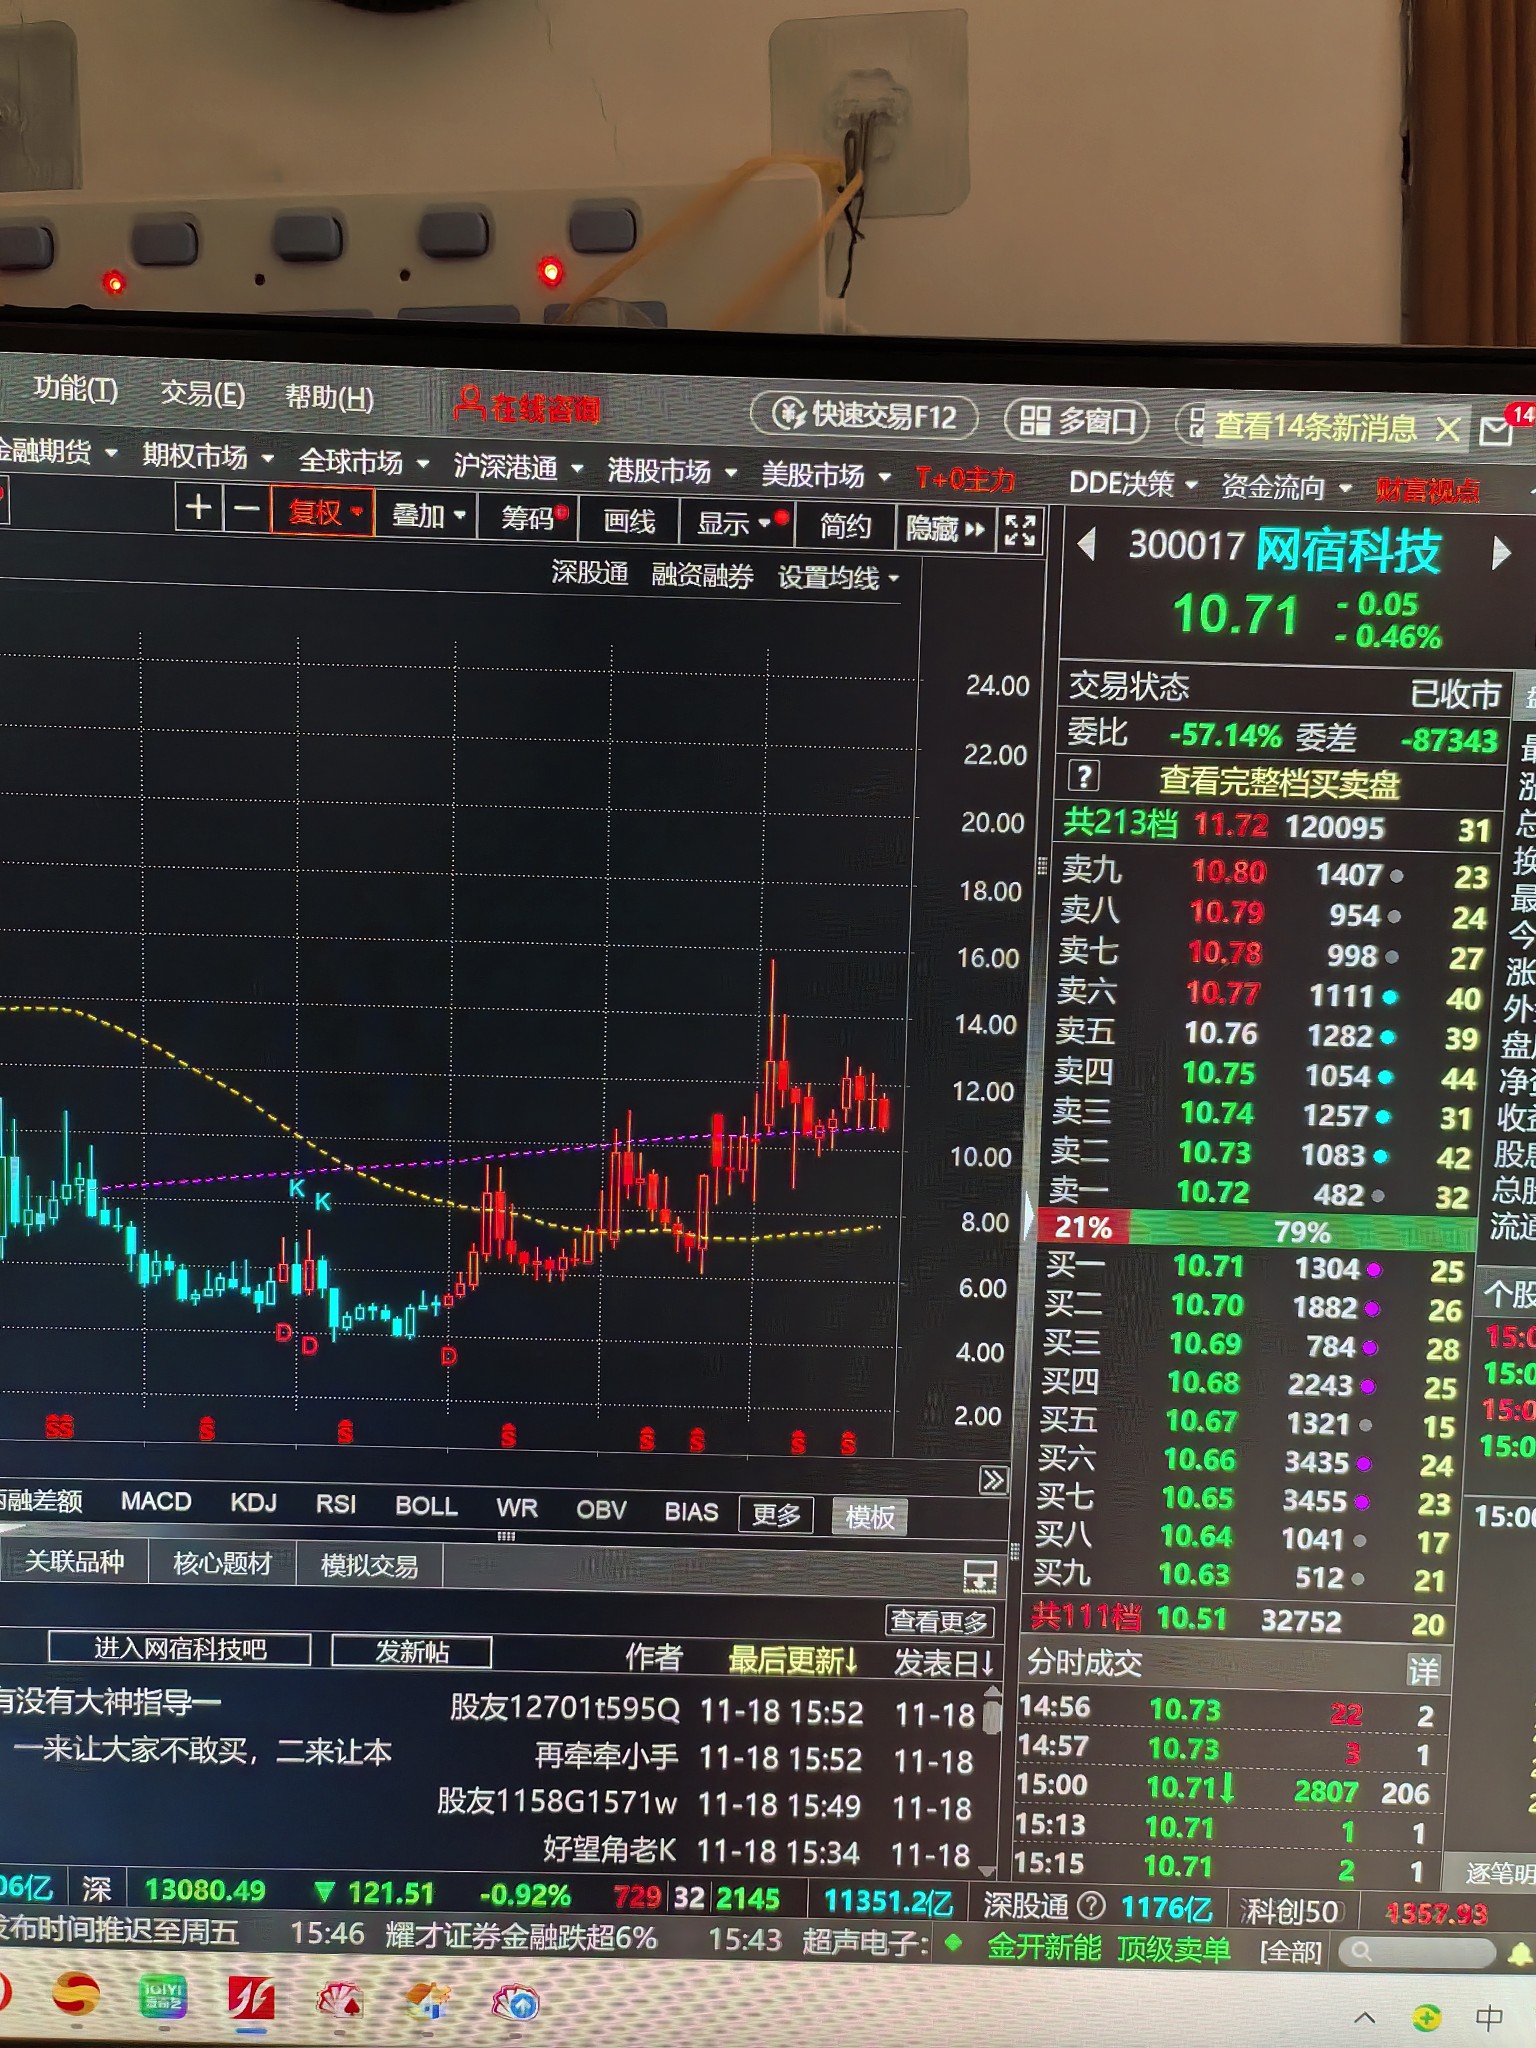Launch the card game taskbar icon
Viewport: 1536px width, 2048px height.
point(339,2002)
